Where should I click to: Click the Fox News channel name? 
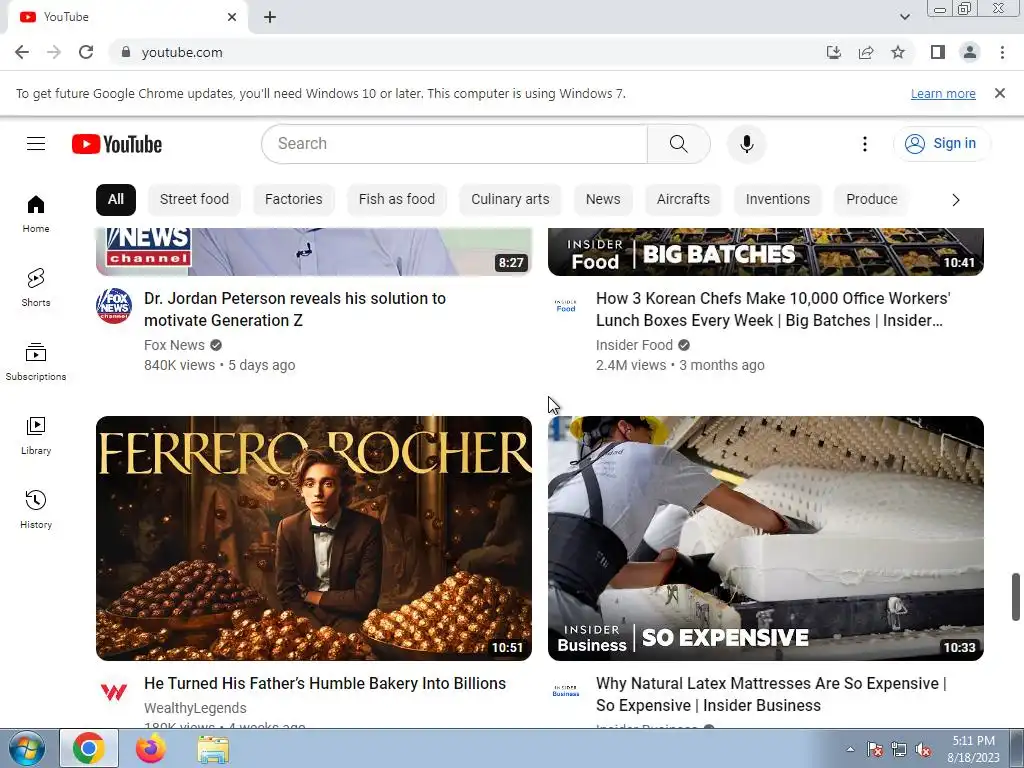174,345
